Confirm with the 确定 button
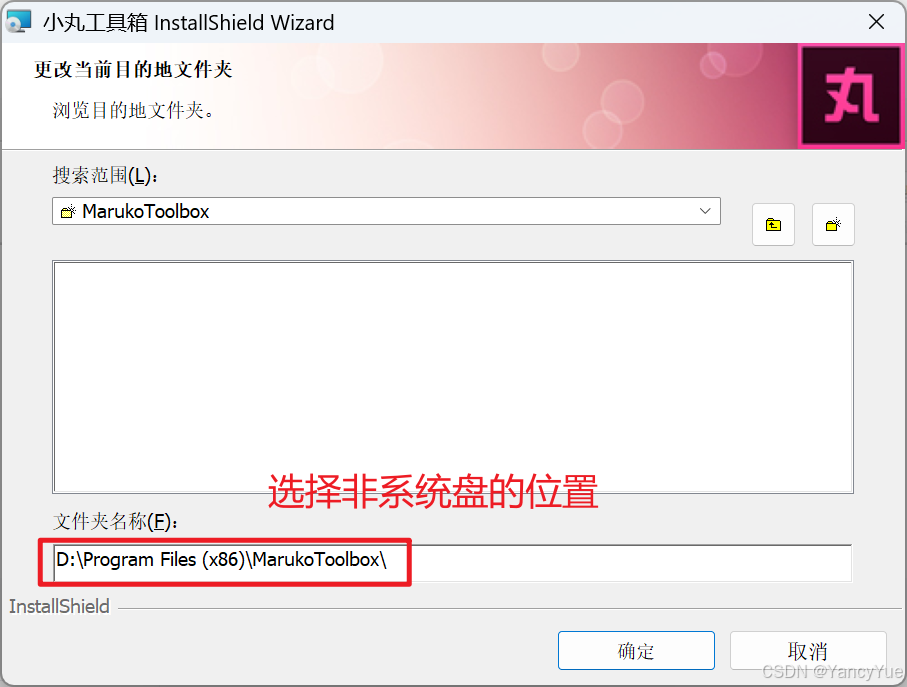The width and height of the screenshot is (907, 687). point(636,651)
